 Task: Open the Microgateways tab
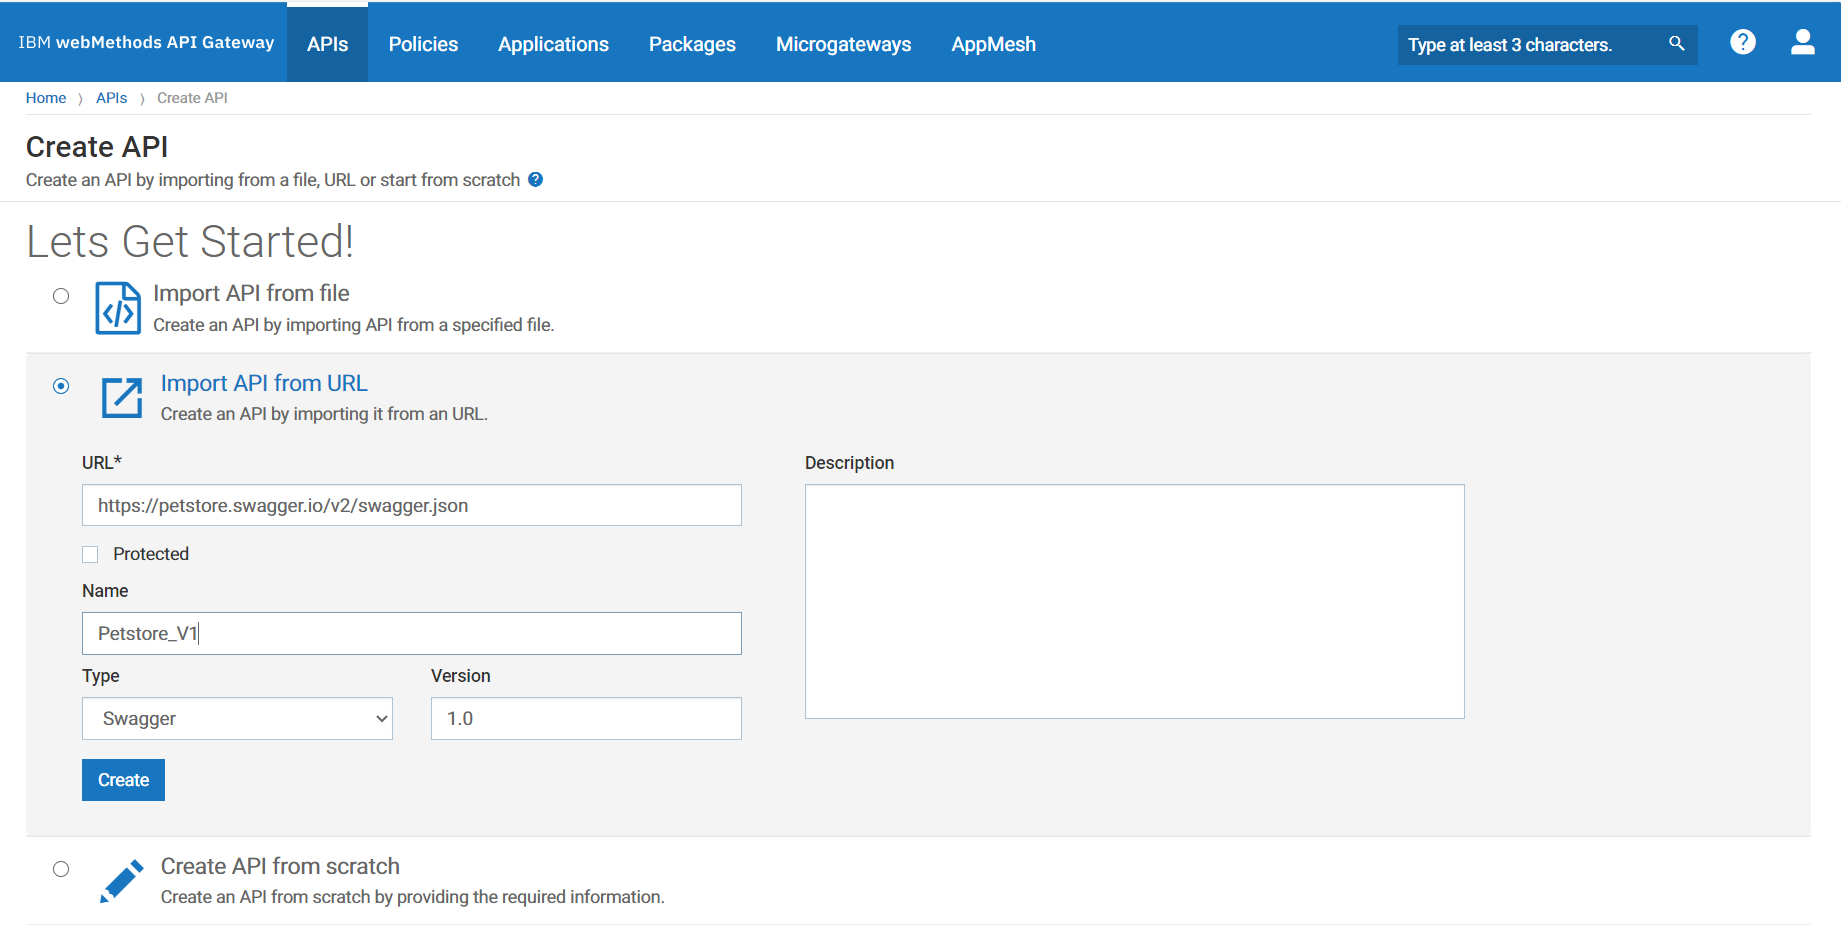click(x=843, y=44)
